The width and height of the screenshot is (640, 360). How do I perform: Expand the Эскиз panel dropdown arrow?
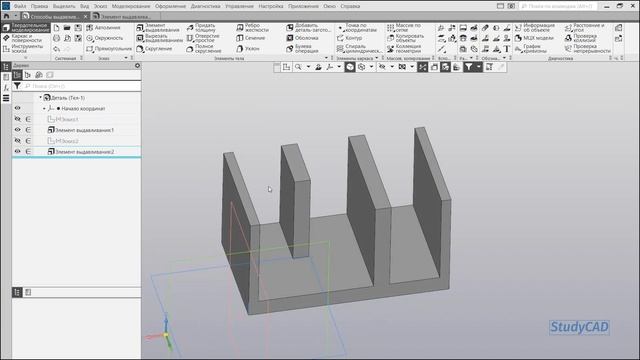coord(126,58)
